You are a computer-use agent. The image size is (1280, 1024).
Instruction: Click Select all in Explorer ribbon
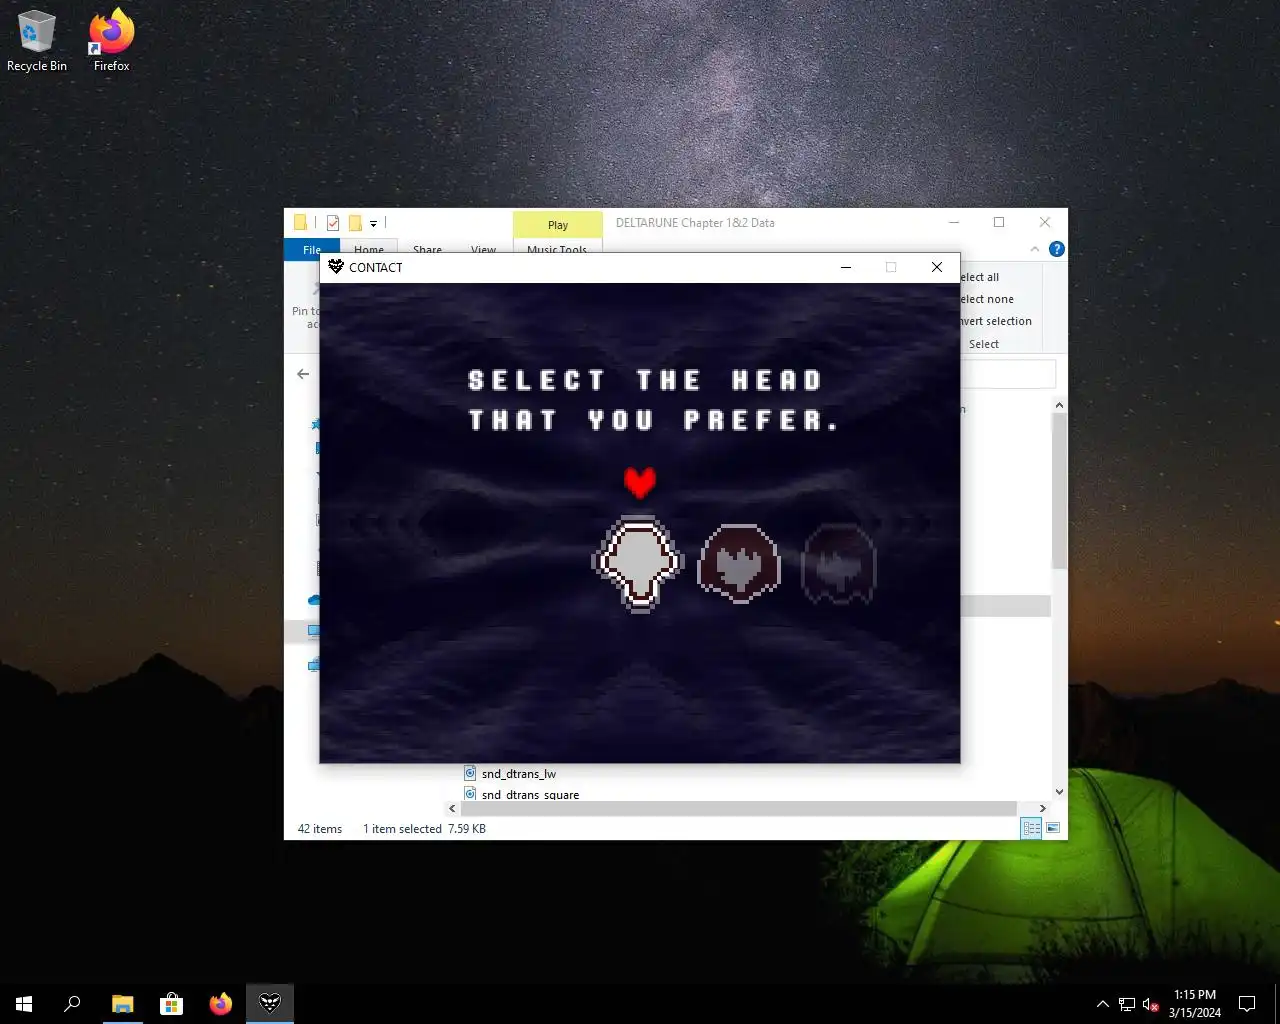point(979,277)
